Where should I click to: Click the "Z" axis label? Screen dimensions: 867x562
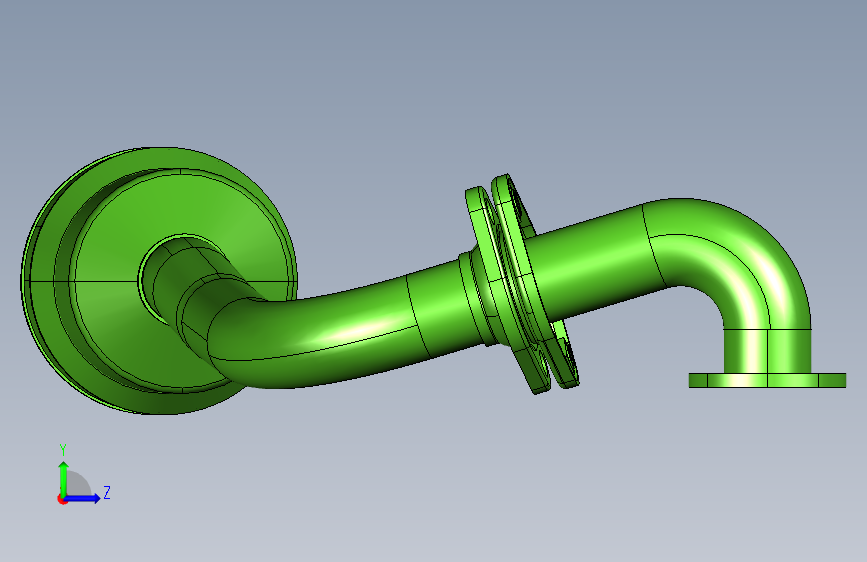[x=107, y=492]
